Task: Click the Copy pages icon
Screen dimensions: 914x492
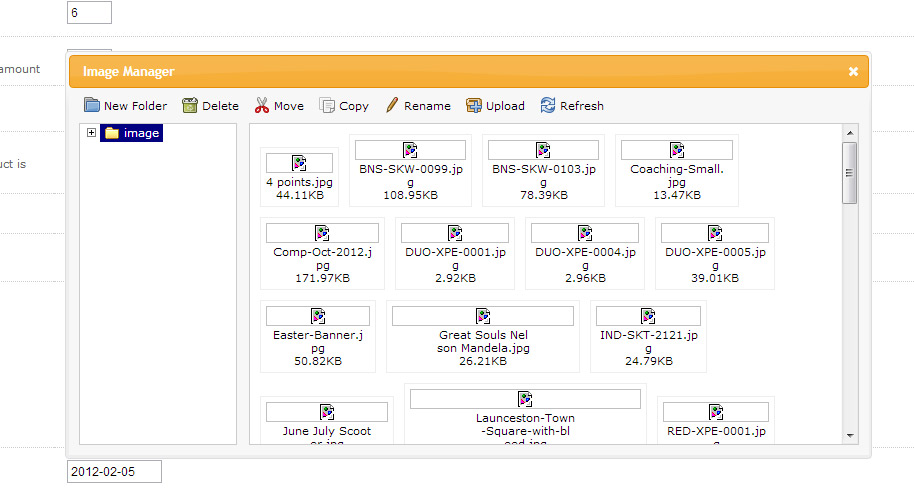Action: 327,106
